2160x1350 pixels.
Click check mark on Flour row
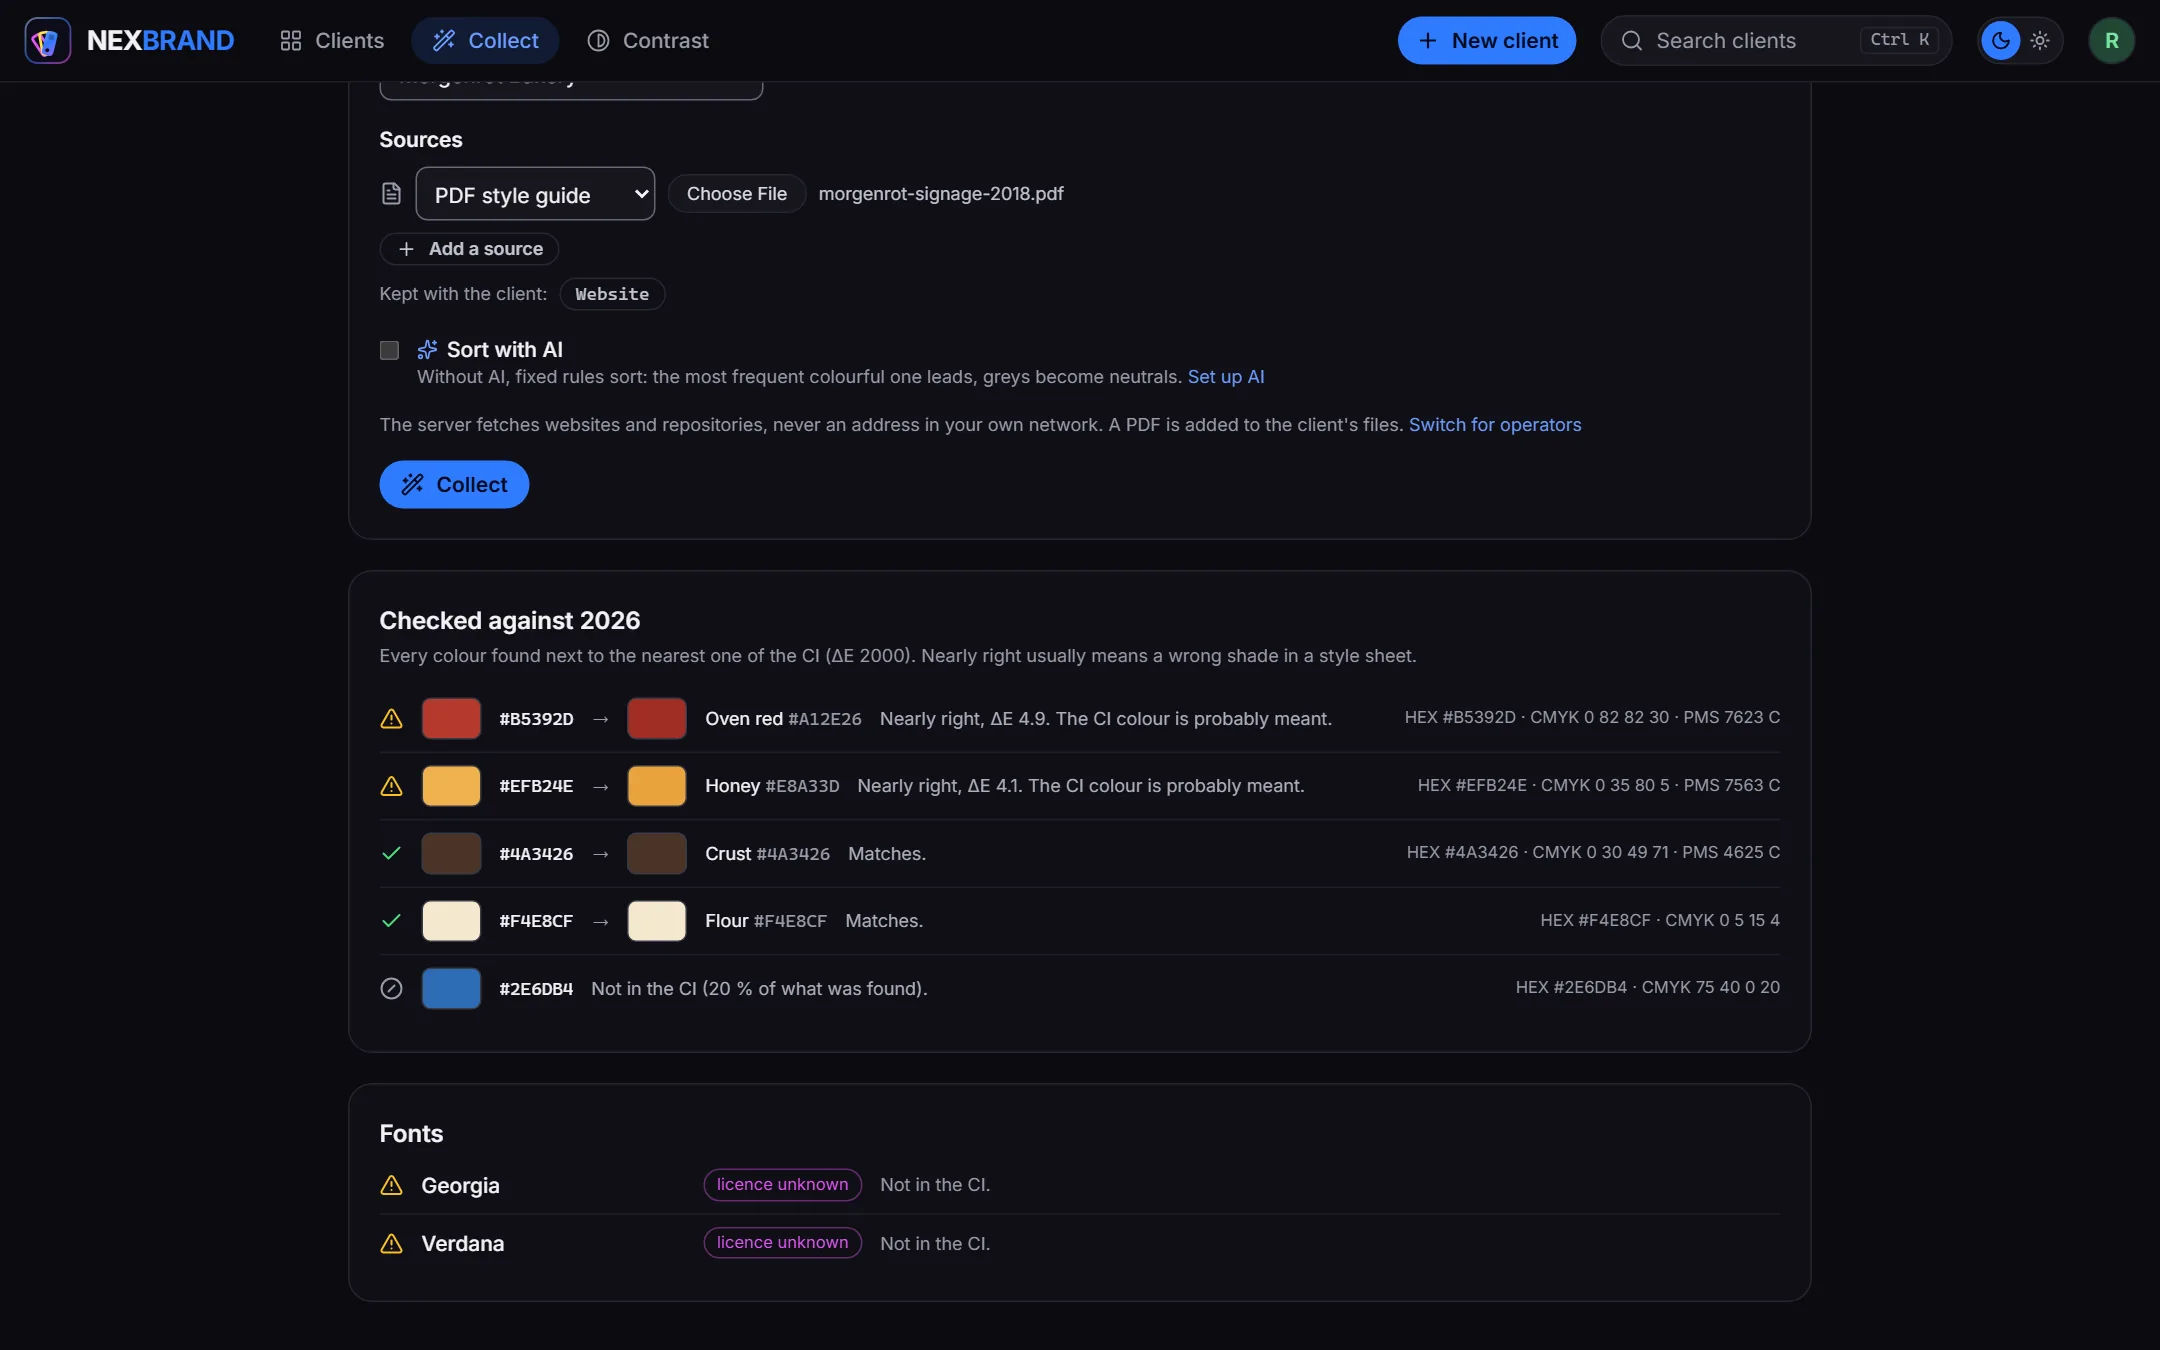[x=391, y=920]
